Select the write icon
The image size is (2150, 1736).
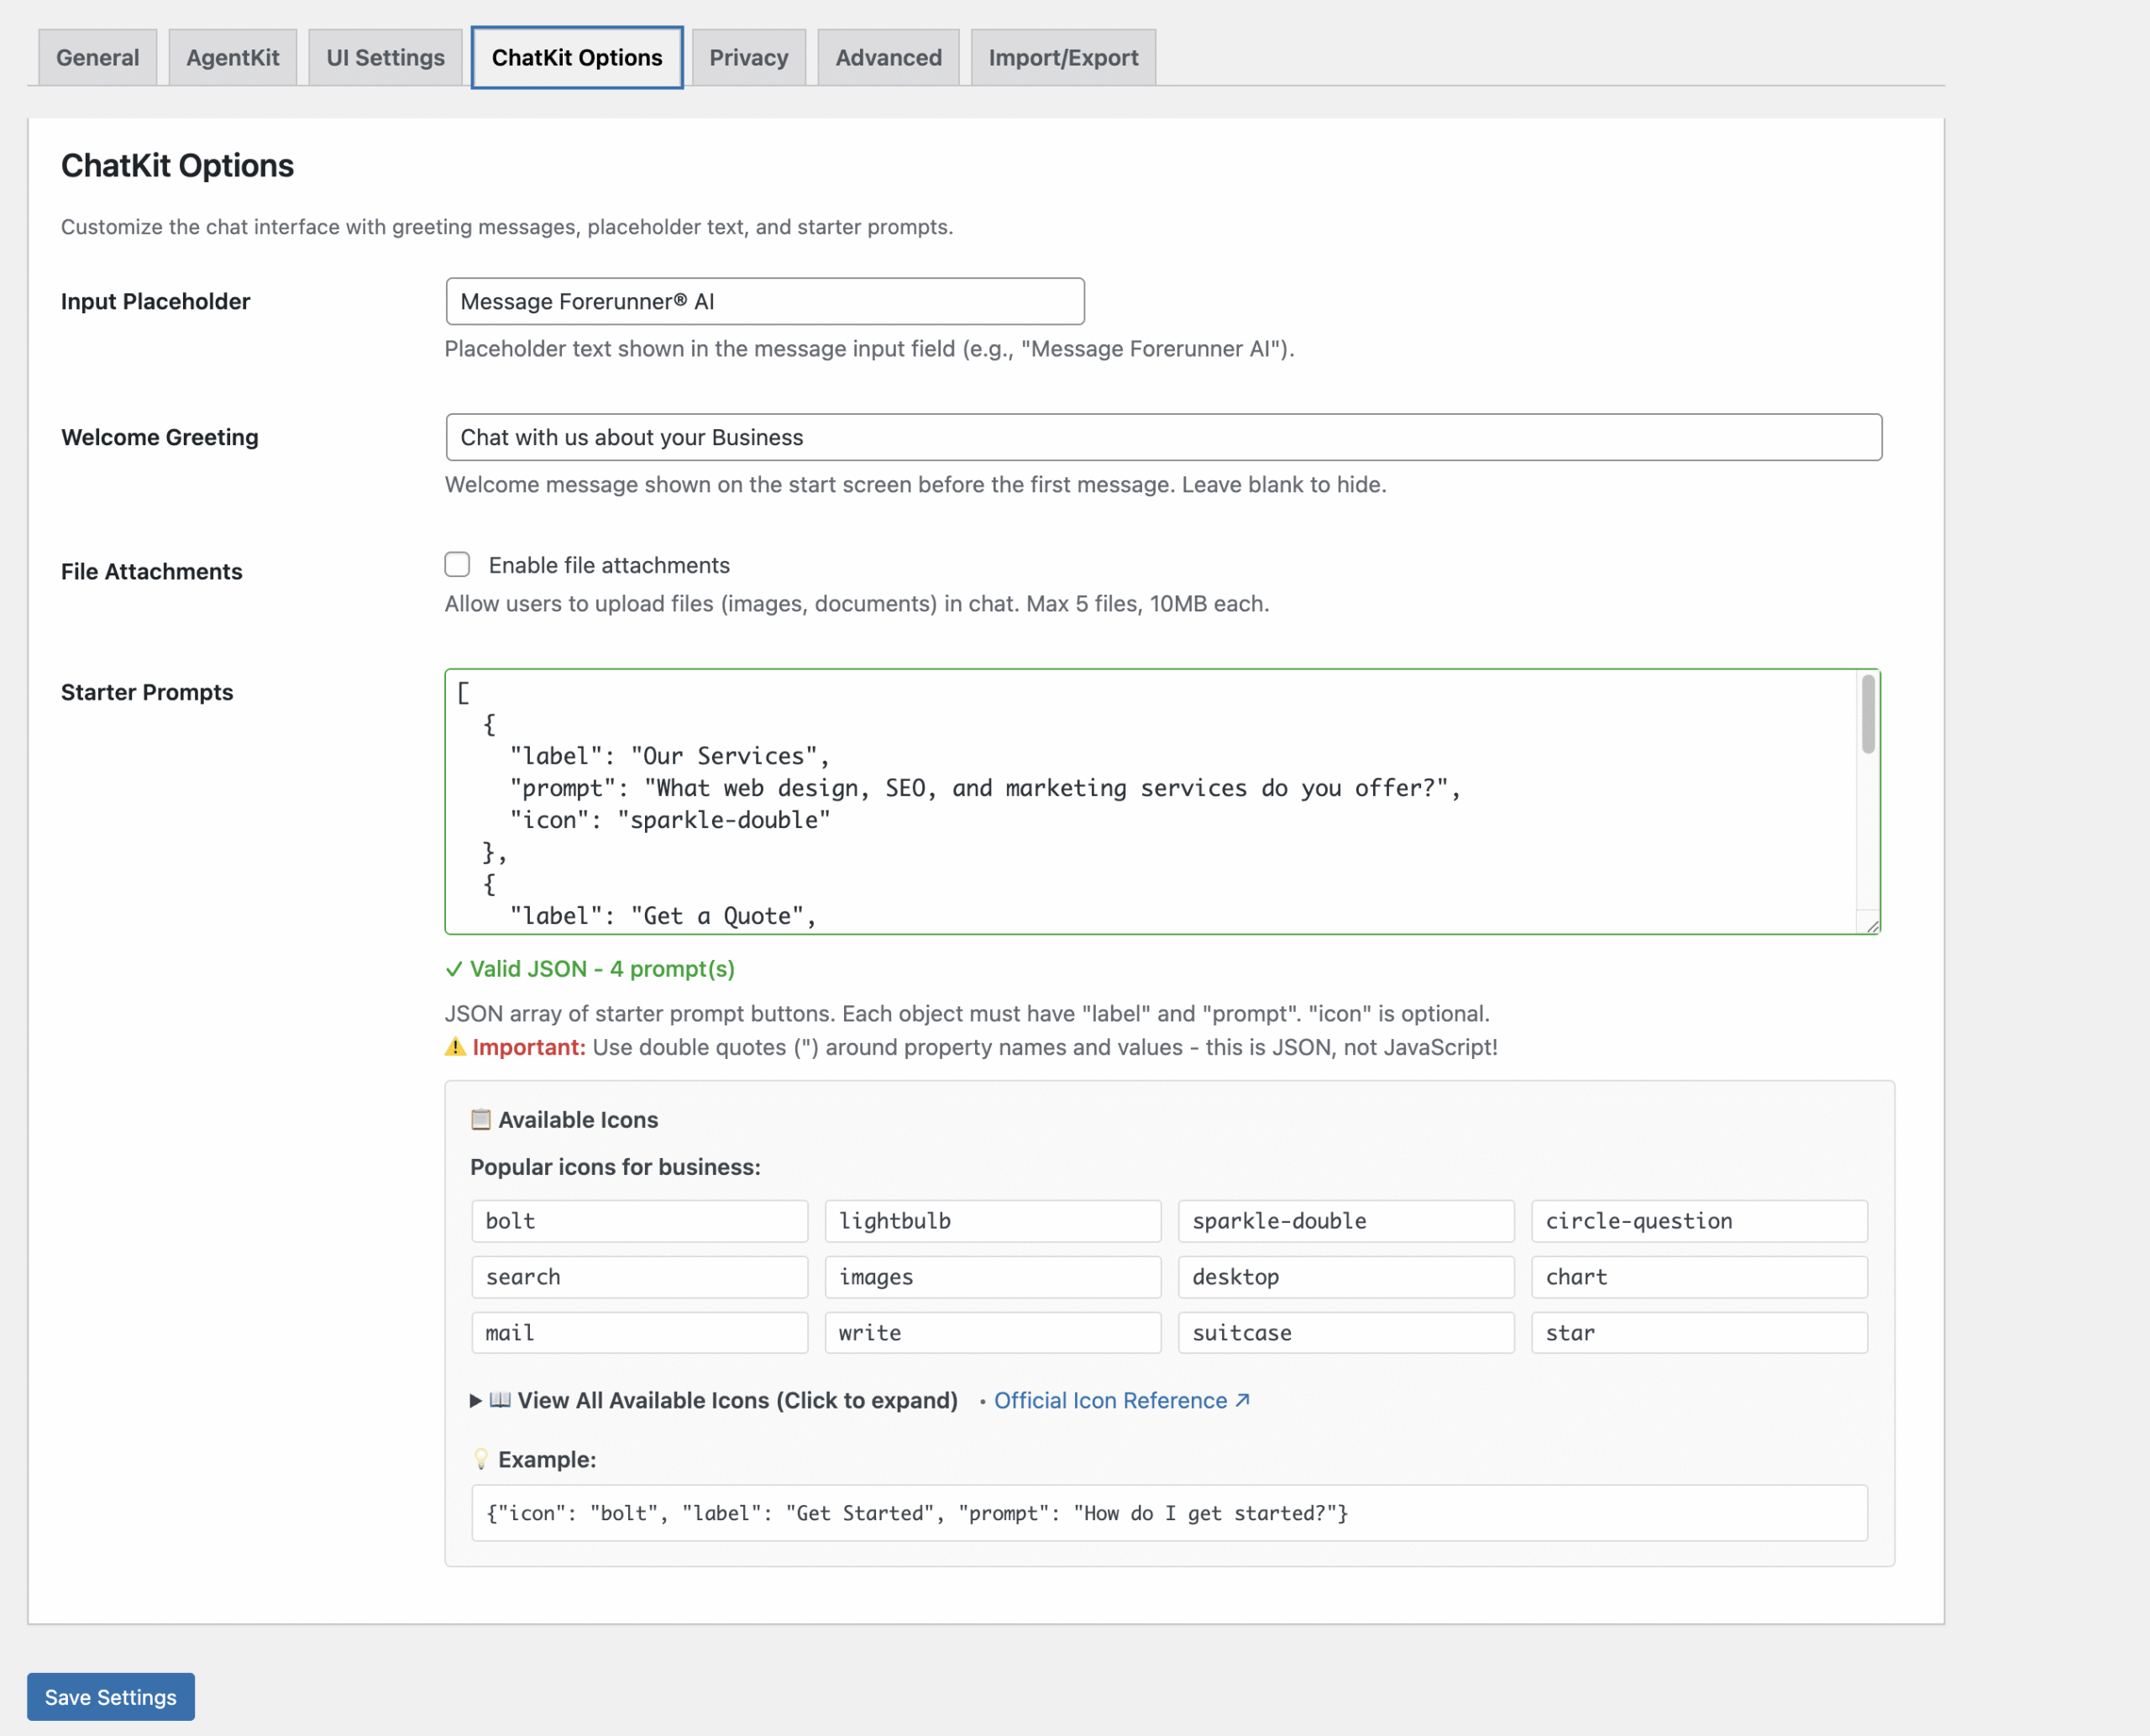(991, 1332)
